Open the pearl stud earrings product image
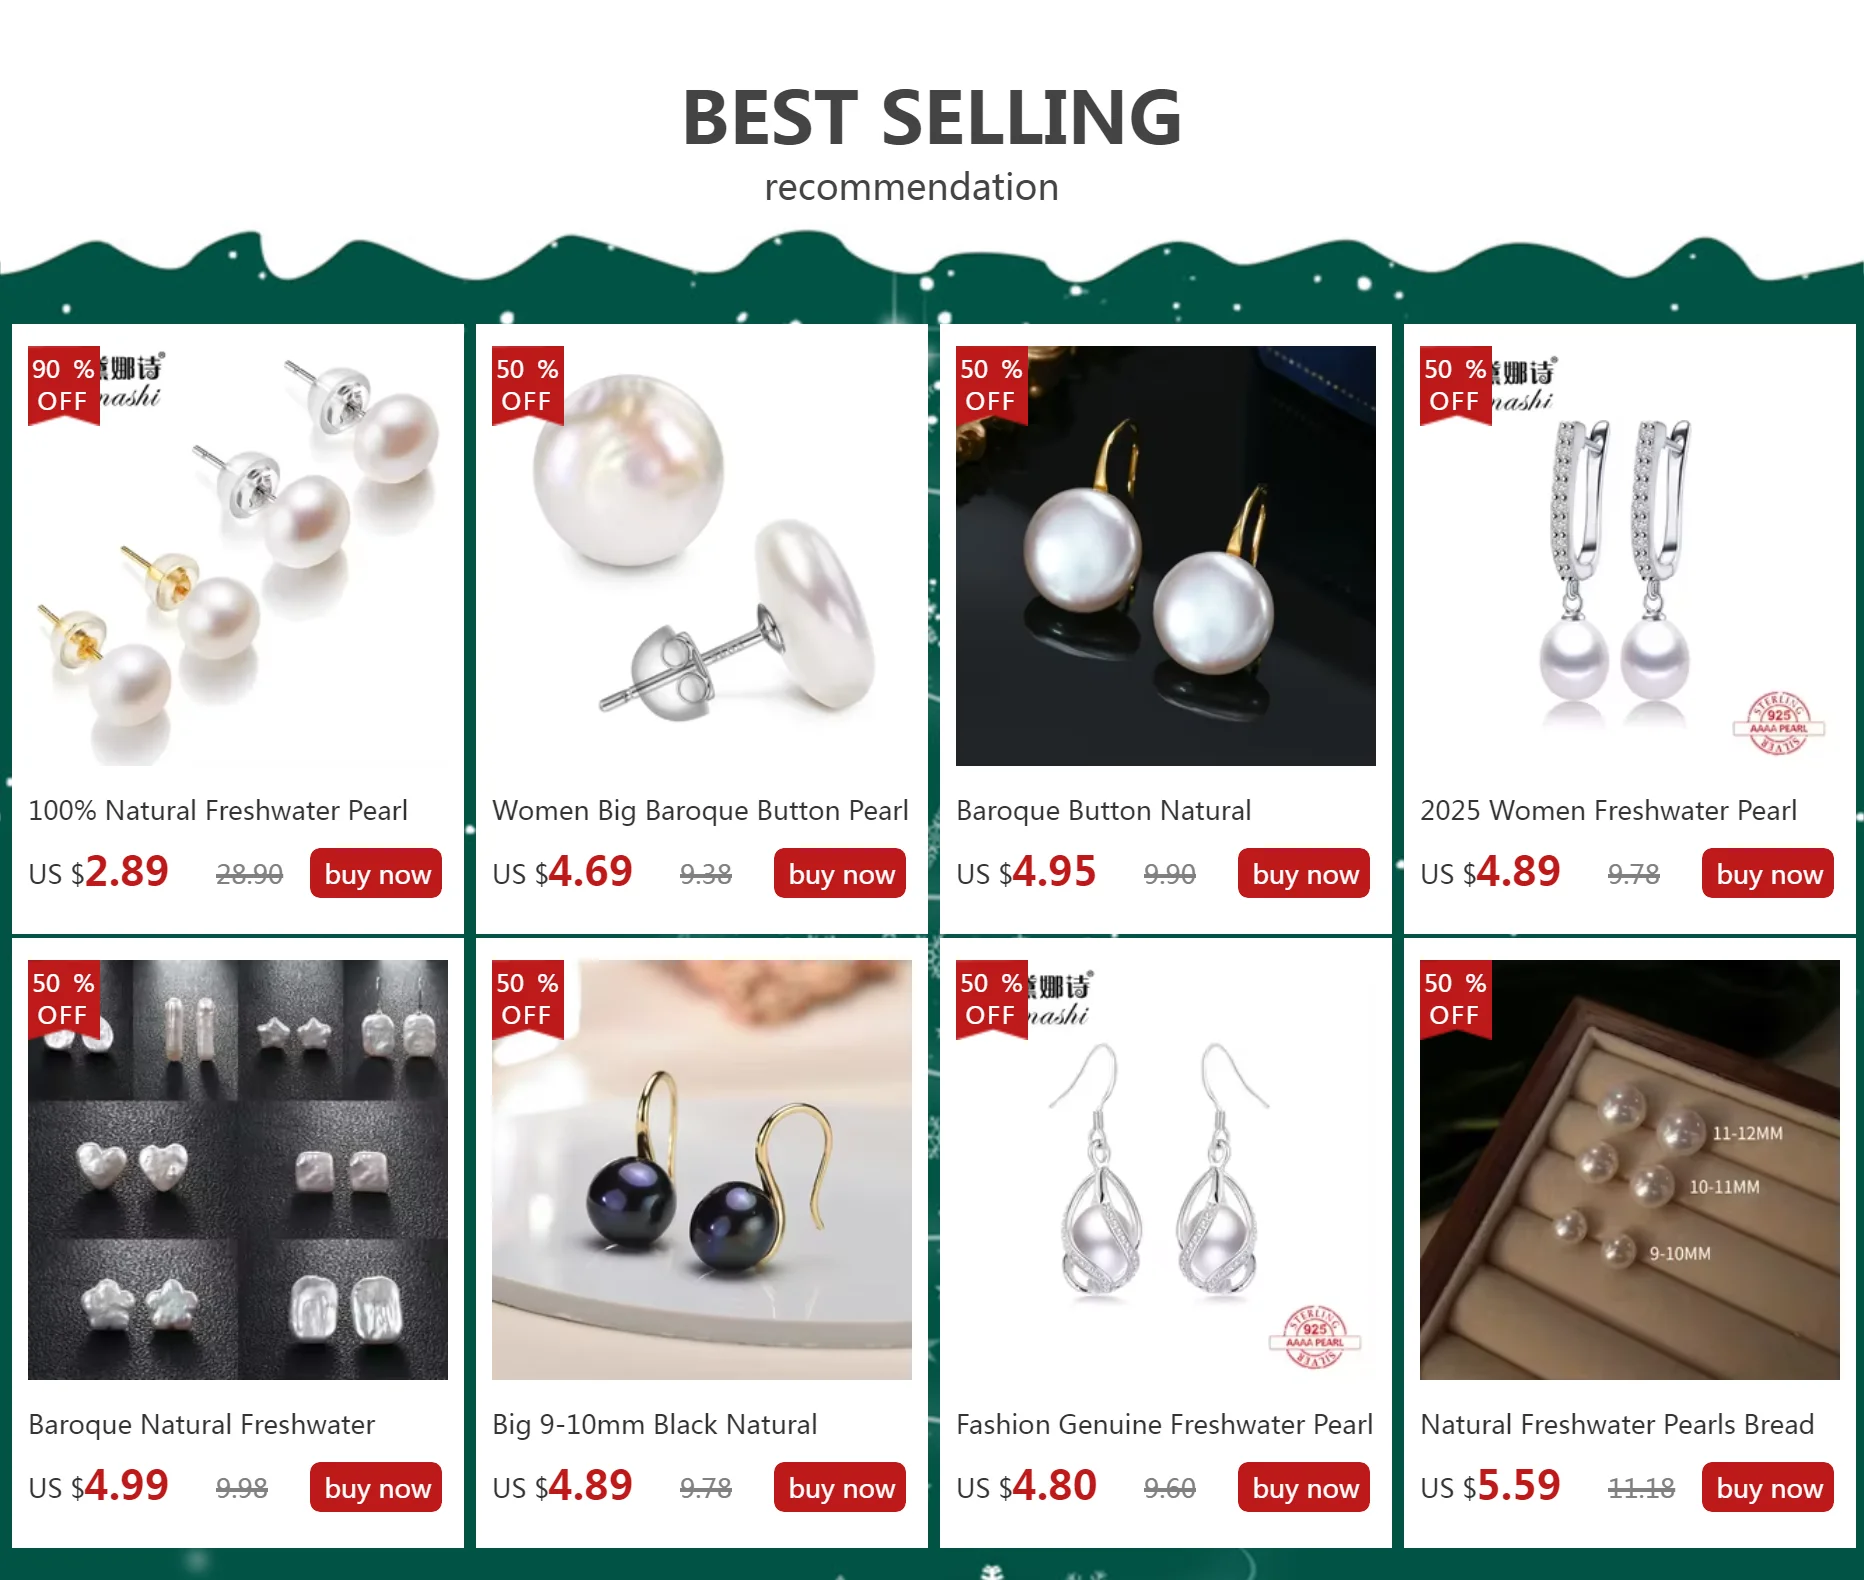This screenshot has height=1580, width=1864. (238, 556)
